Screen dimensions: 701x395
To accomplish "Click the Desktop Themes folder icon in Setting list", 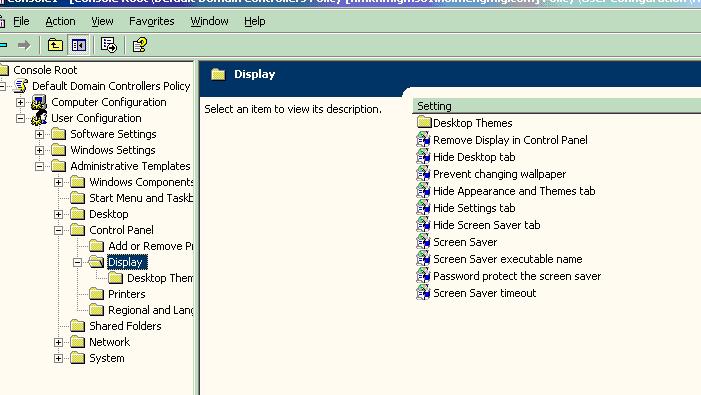I will coord(424,122).
